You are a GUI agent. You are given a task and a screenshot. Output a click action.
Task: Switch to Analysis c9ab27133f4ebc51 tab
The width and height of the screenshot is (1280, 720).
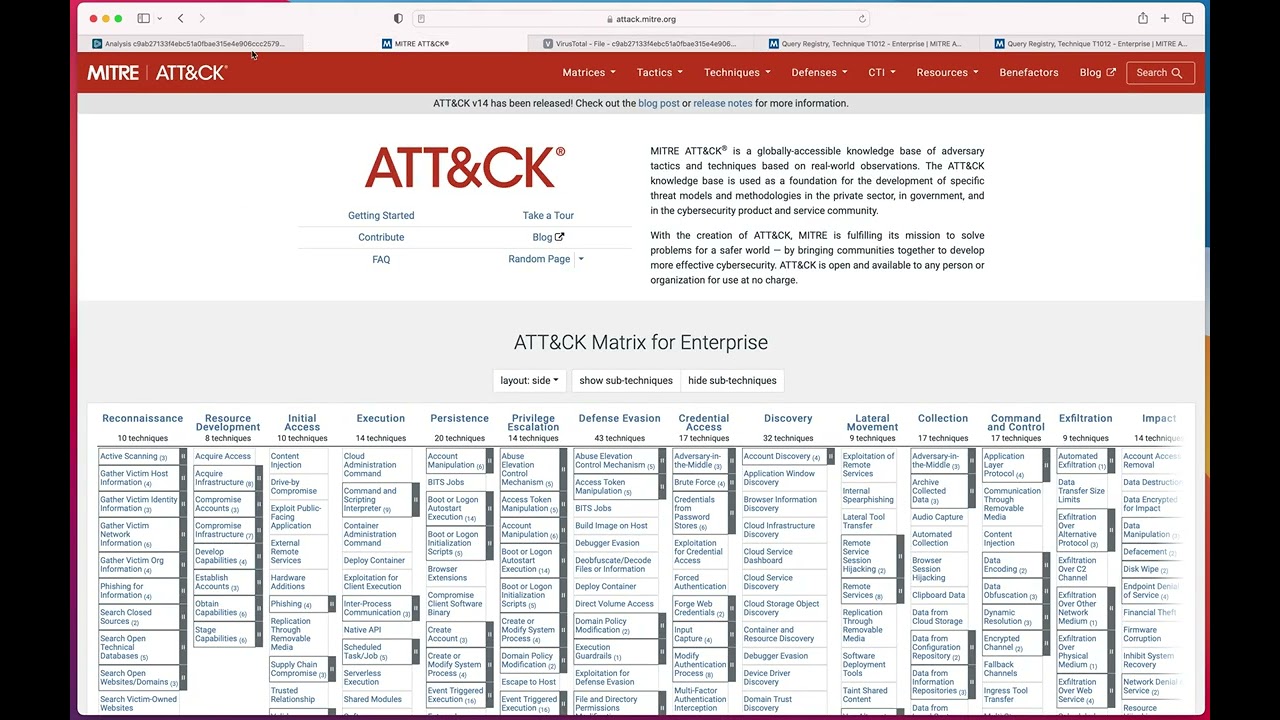[190, 44]
